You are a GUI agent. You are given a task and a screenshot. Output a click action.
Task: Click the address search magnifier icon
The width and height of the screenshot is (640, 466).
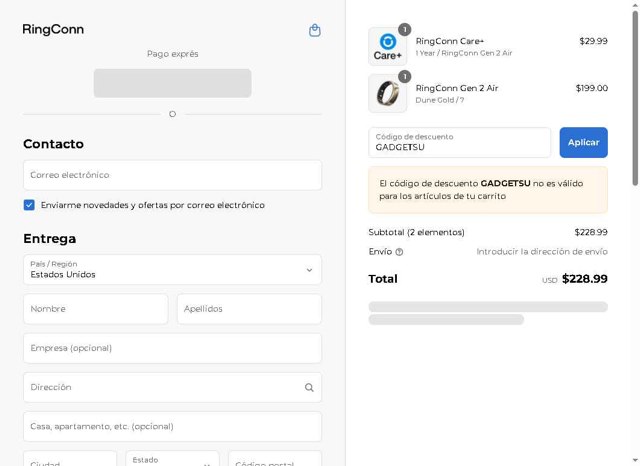coord(309,387)
